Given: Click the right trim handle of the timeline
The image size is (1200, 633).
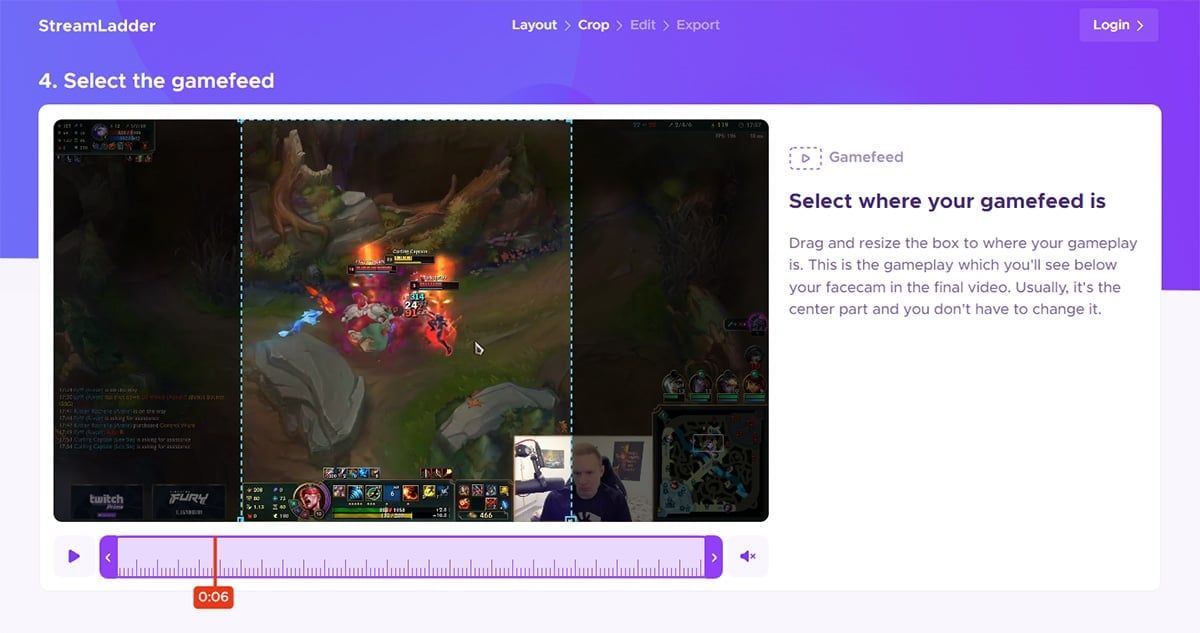Looking at the screenshot, I should pos(713,557).
